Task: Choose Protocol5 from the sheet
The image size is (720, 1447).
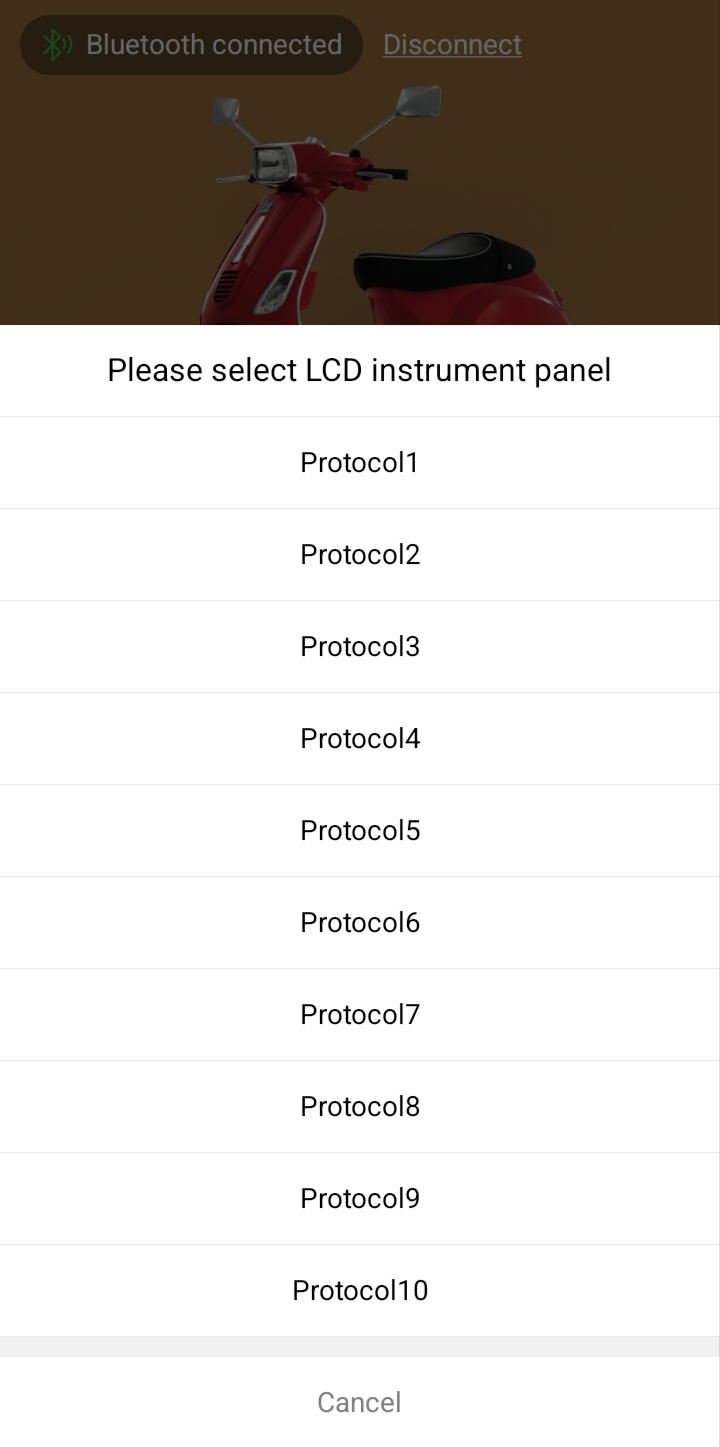Action: pyautogui.click(x=360, y=831)
